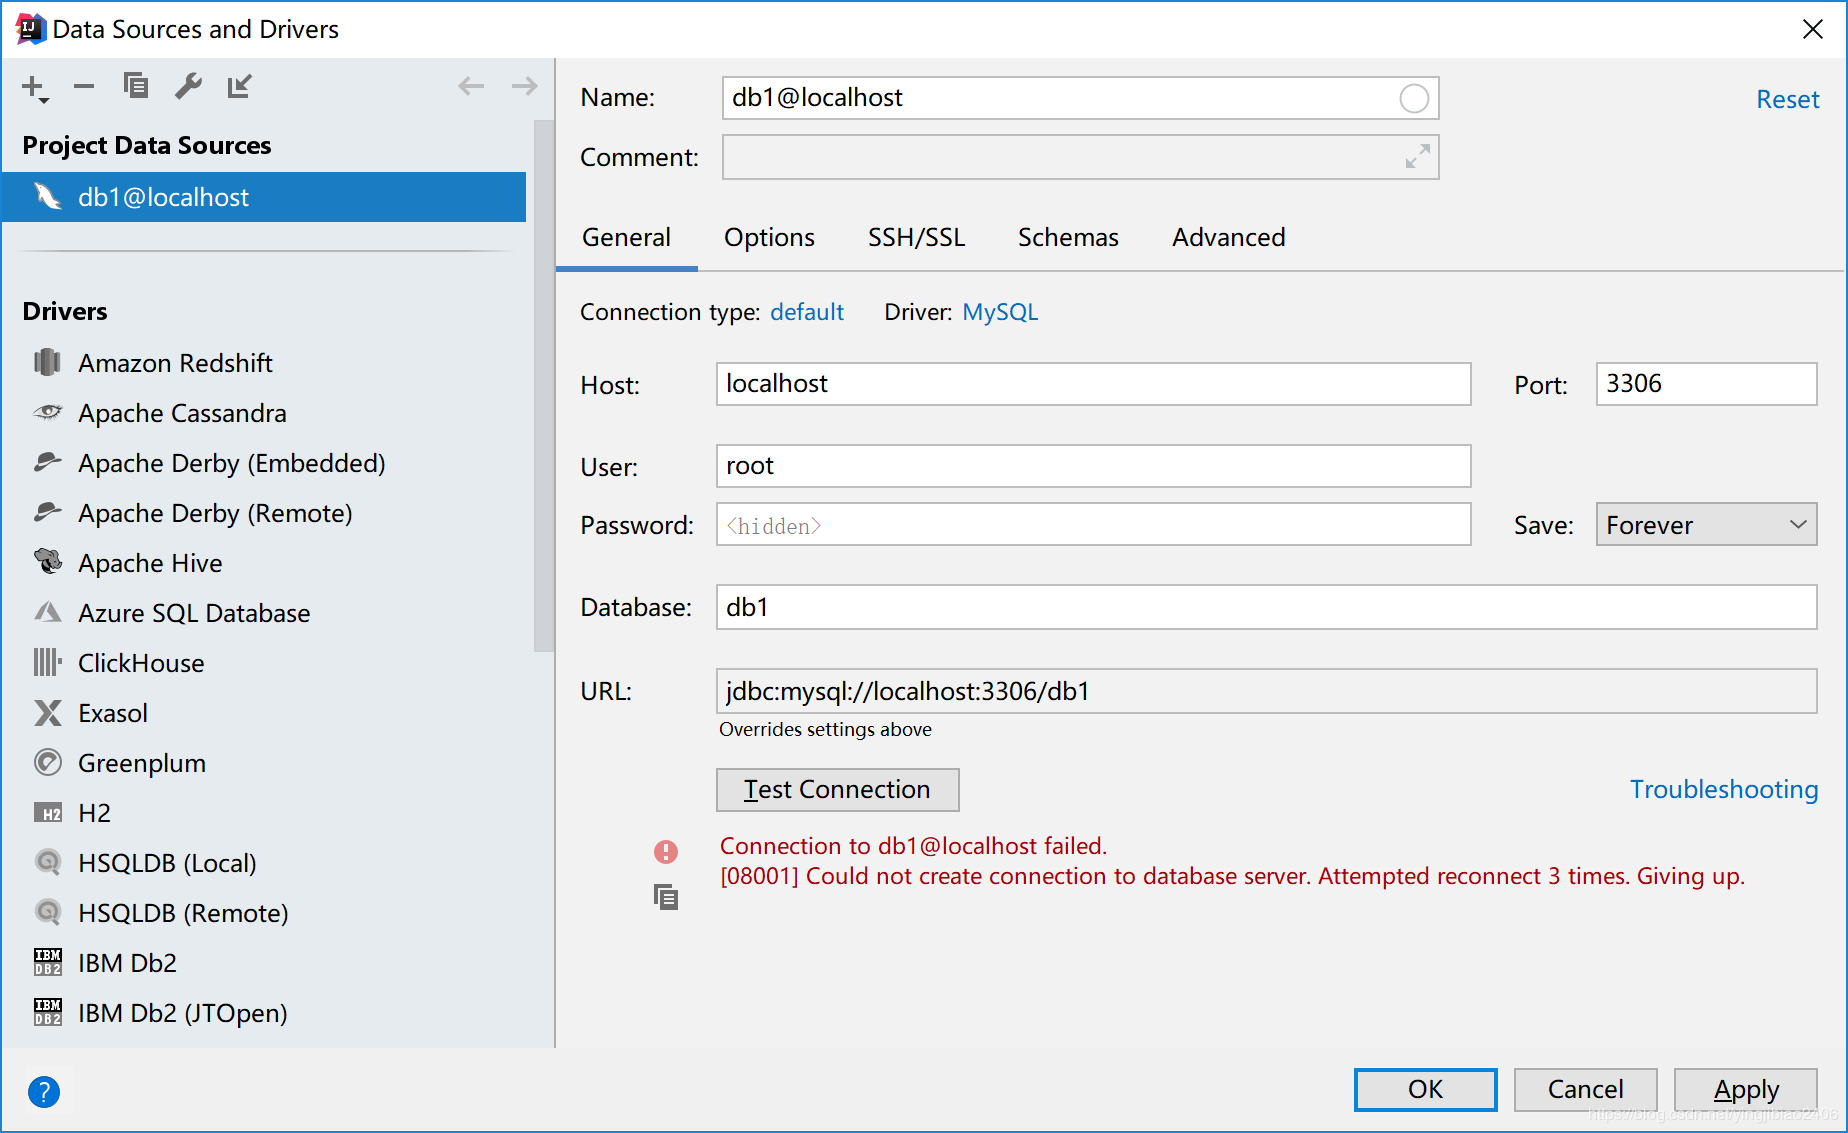Select the Apache Hive driver
This screenshot has width=1848, height=1133.
point(264,563)
